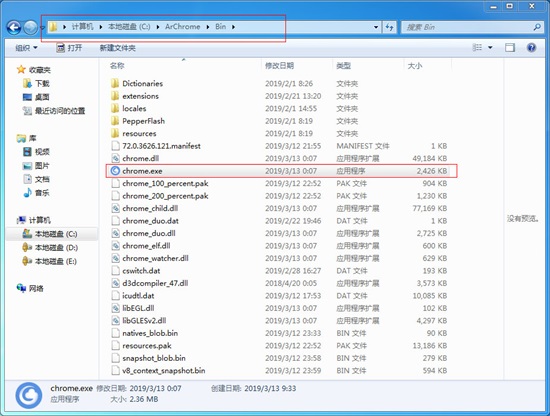Select the locales folder icon

115,108
